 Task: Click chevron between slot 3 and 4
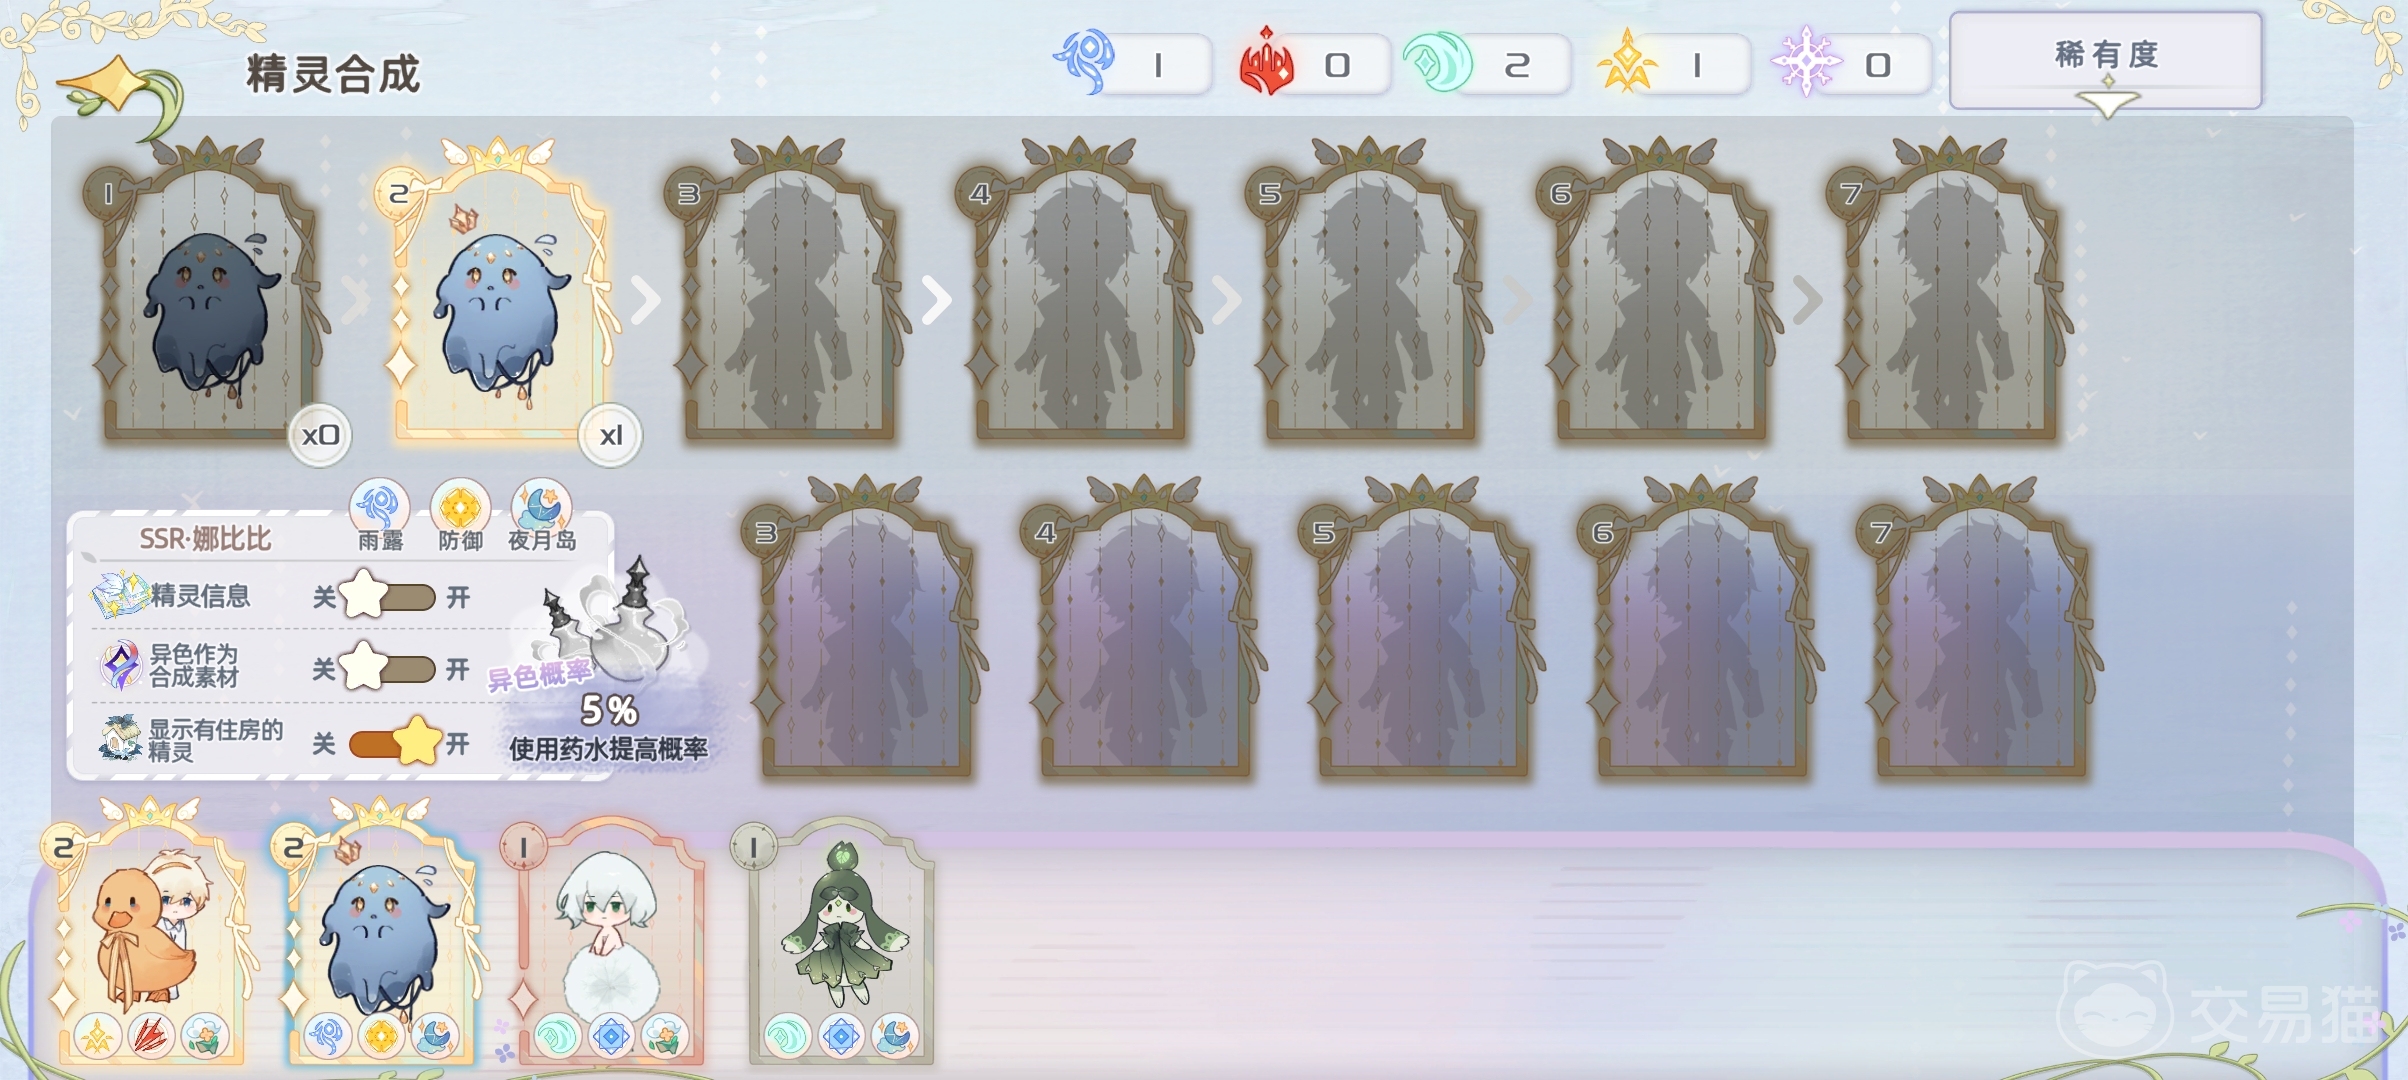click(x=936, y=300)
